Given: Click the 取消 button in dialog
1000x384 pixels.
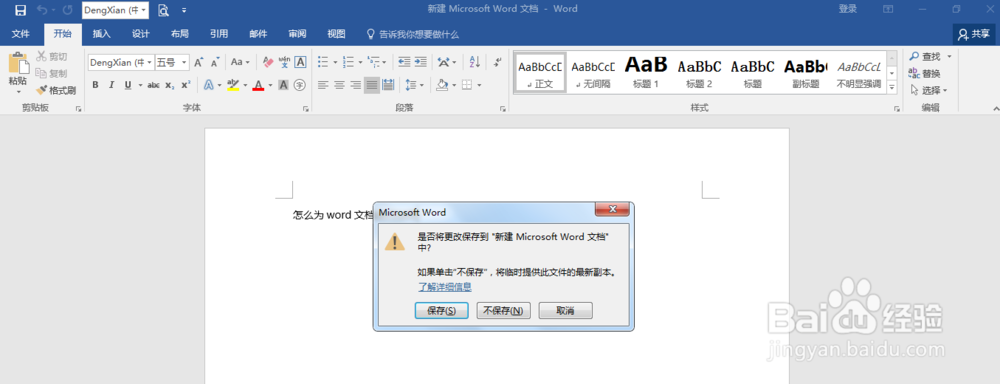Looking at the screenshot, I should pyautogui.click(x=566, y=311).
